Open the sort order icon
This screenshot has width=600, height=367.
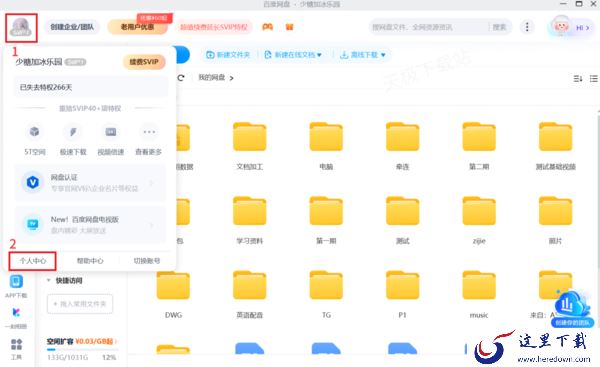tap(578, 78)
